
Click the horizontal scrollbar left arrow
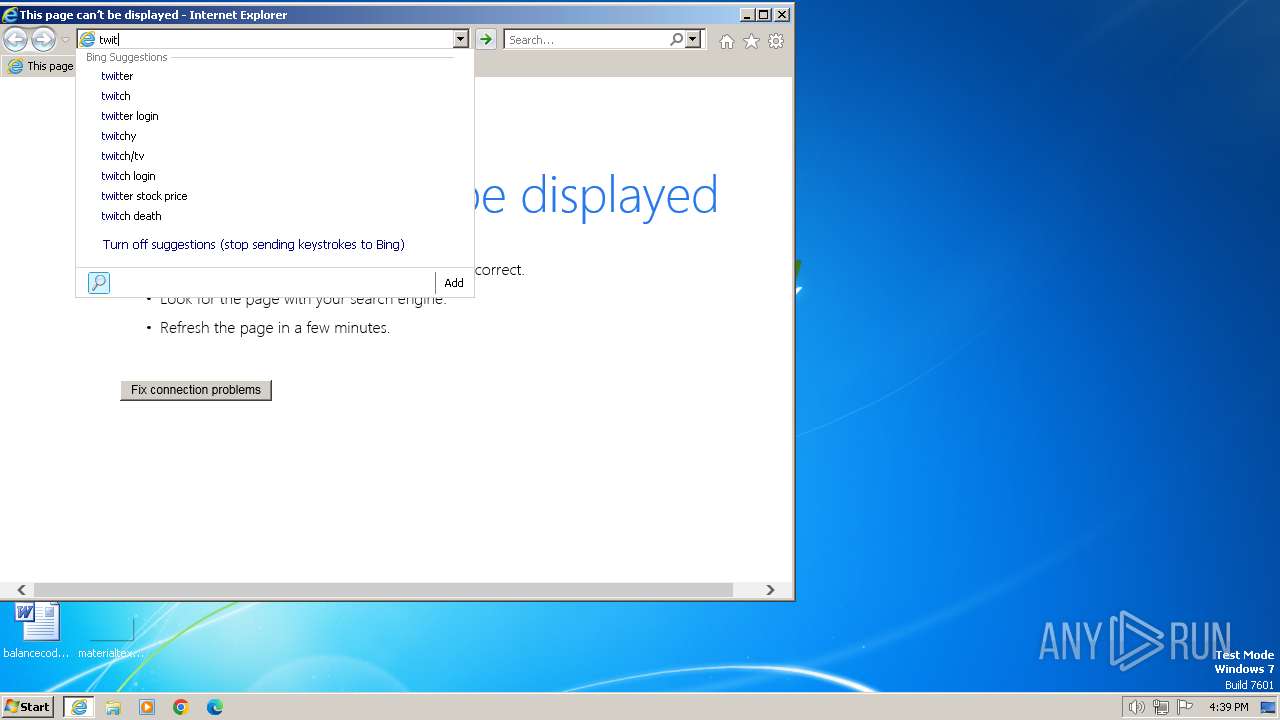[22, 590]
